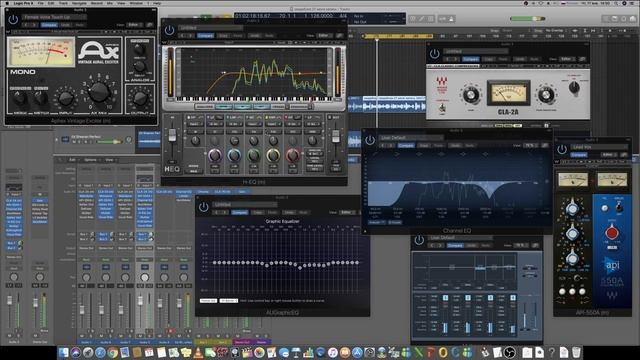Image resolution: width=640 pixels, height=360 pixels.
Task: Click the red band knob in H-EQ
Action: pos(292,156)
